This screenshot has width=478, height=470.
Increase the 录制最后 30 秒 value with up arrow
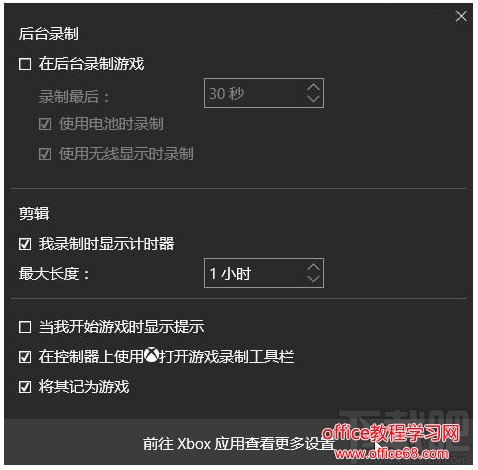tap(313, 87)
